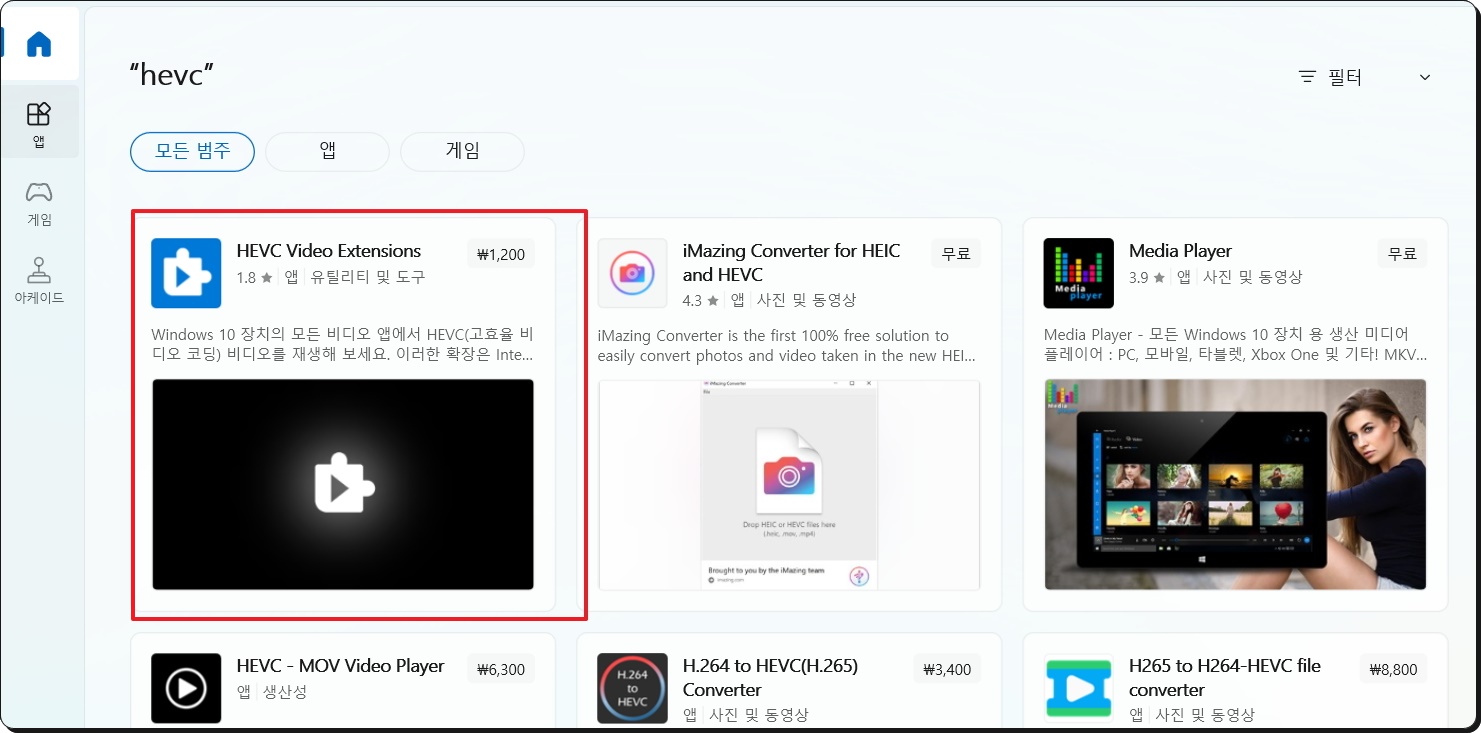Open H.264 to HEVC(H.265) Converter title
The height and width of the screenshot is (733, 1481).
point(770,678)
